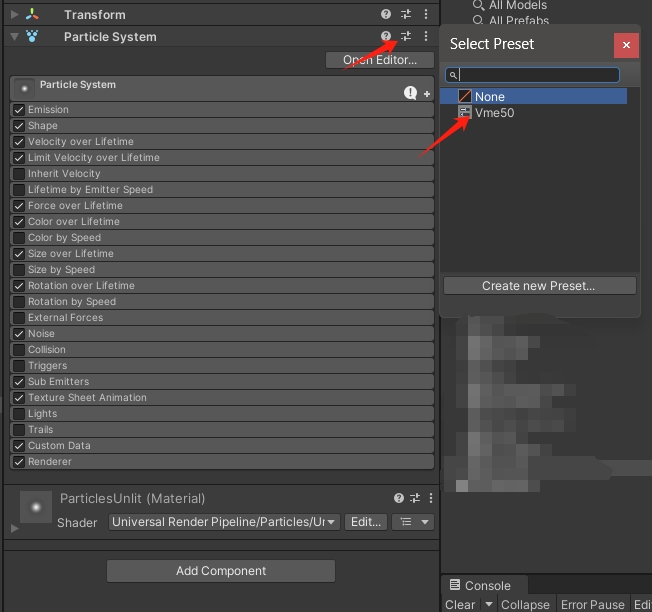This screenshot has width=652, height=612.
Task: Click the preset search input field
Action: coord(539,75)
